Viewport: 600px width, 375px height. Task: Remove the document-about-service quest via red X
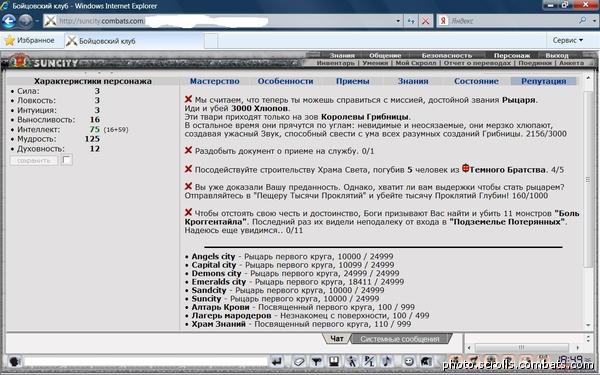[188, 150]
